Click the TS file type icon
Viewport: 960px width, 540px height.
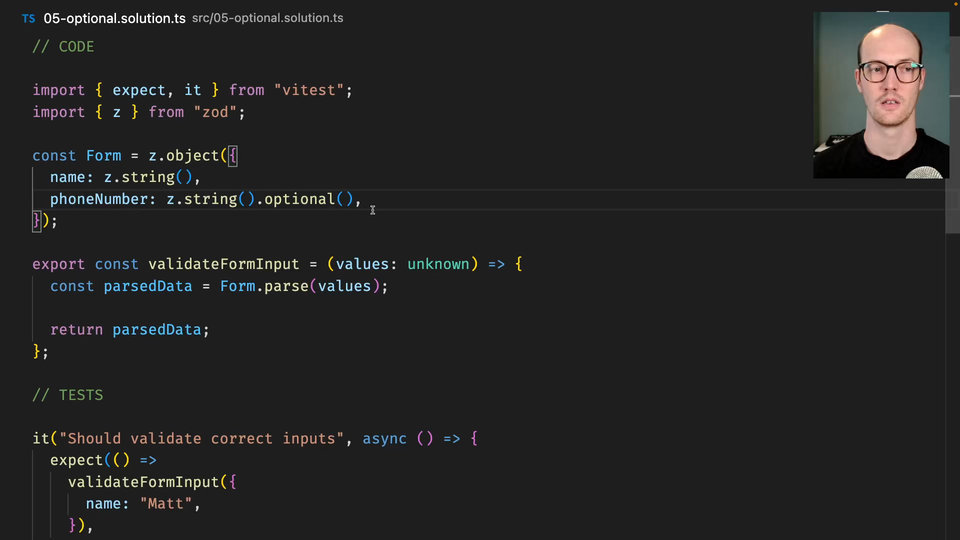[28, 19]
